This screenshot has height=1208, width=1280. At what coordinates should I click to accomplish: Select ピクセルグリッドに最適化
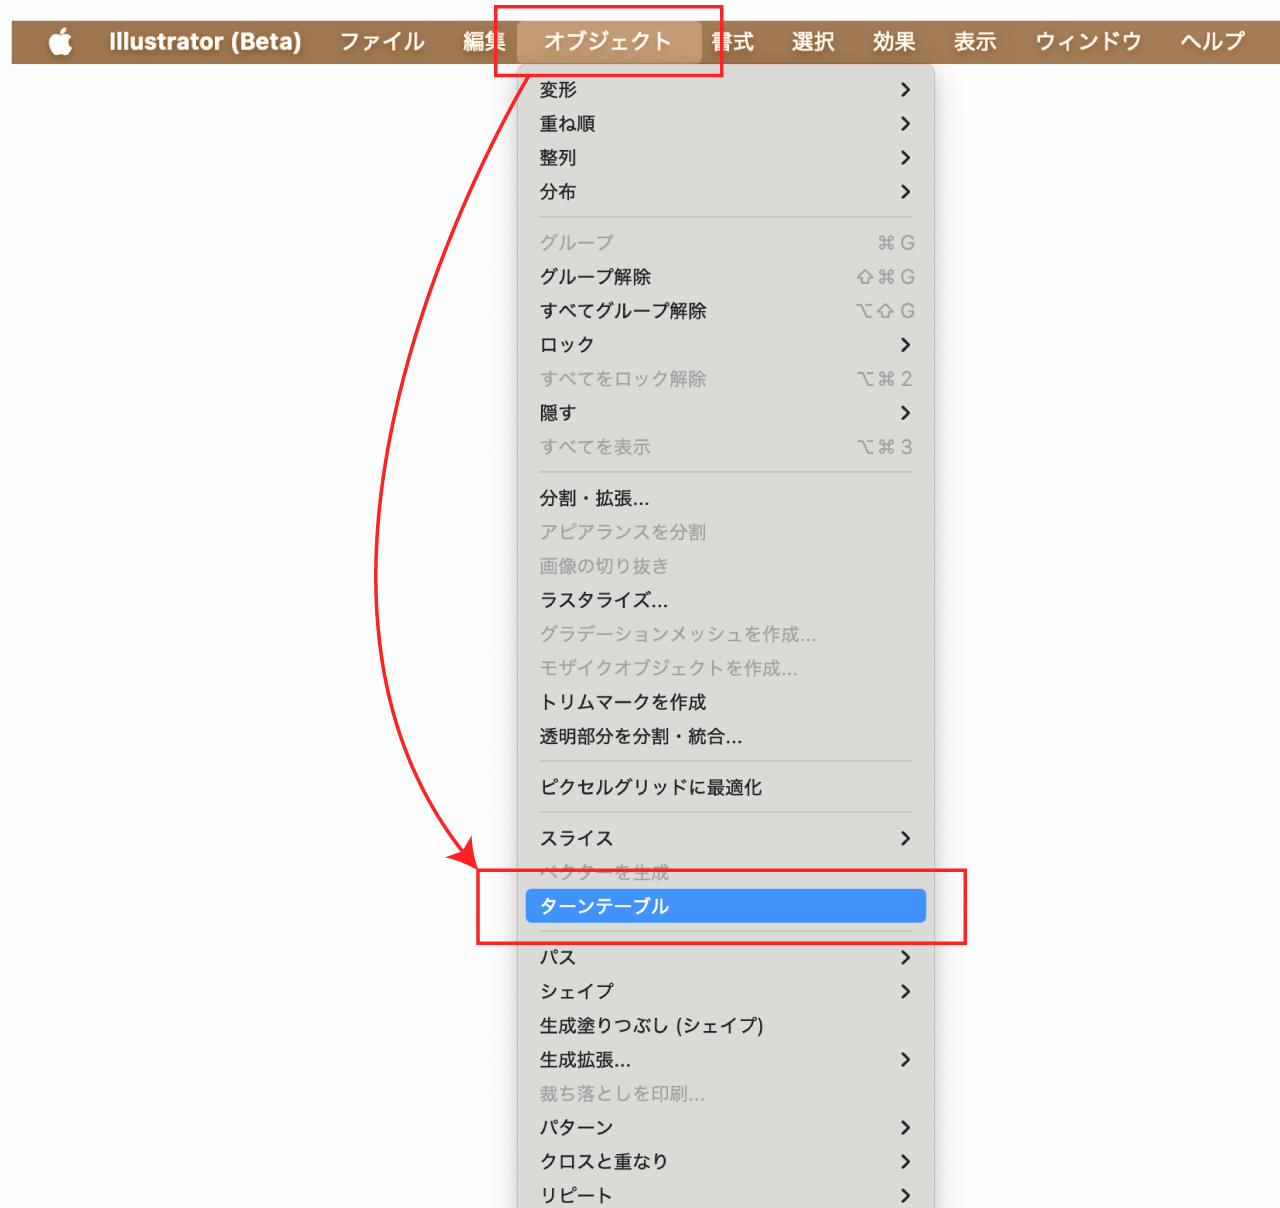coord(726,787)
